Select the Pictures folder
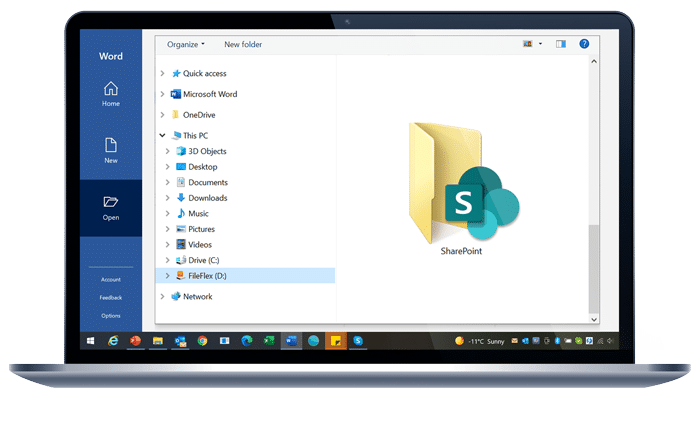 point(196,229)
